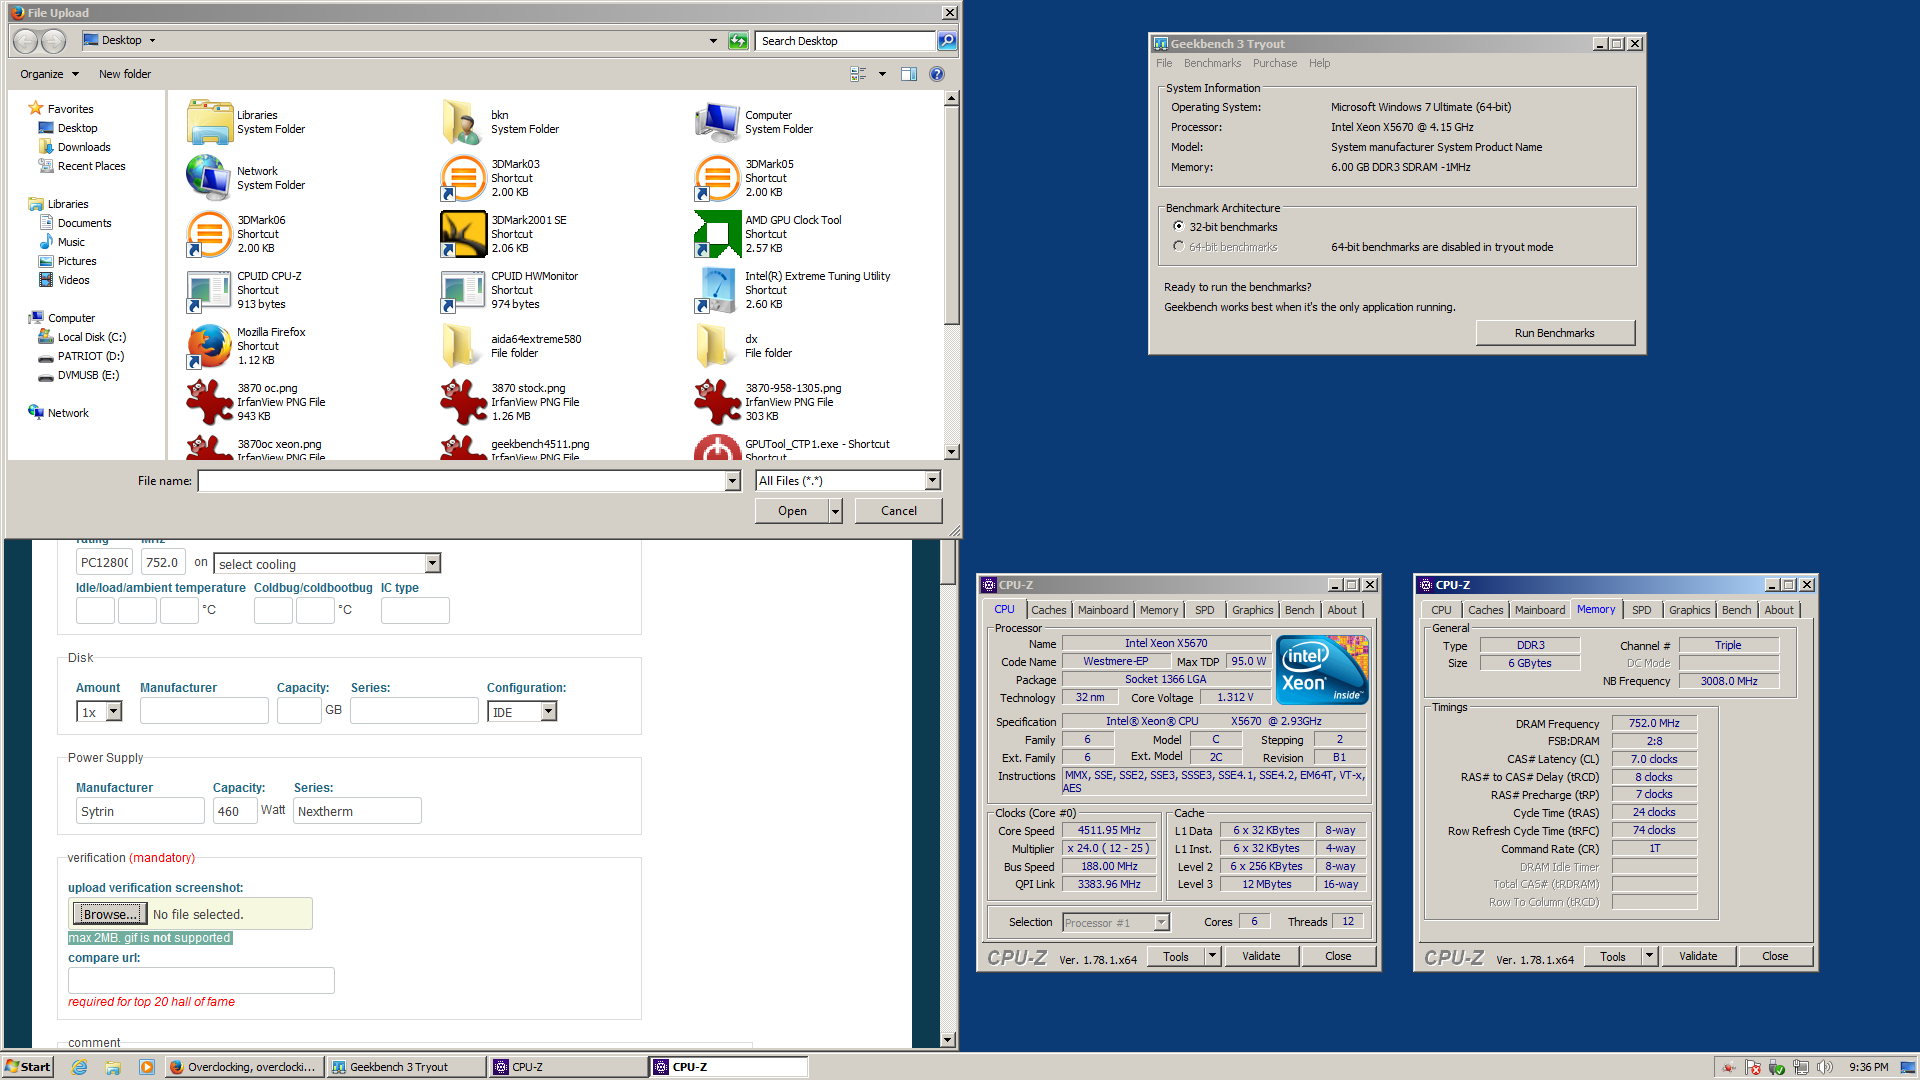
Task: Open the file dialog help icon
Action: point(937,74)
